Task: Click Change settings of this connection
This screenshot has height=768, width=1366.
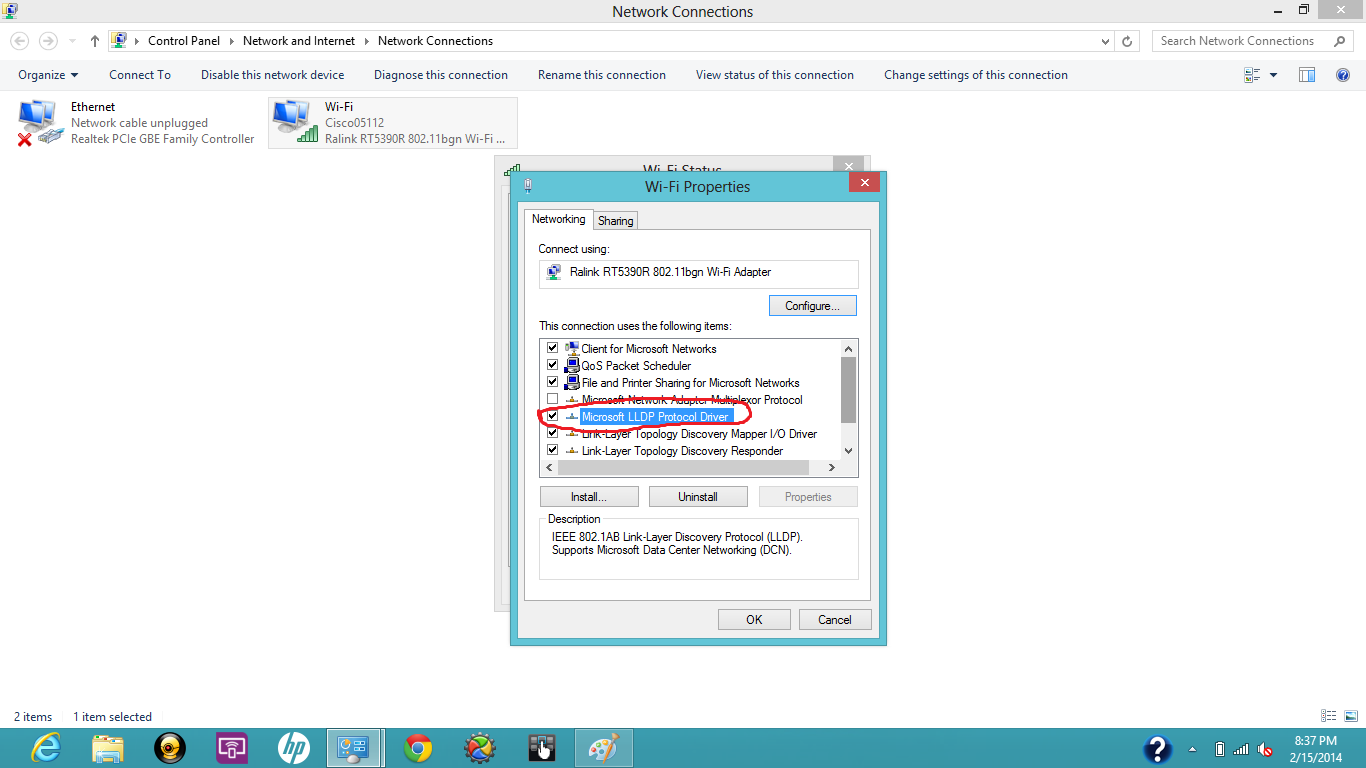Action: (976, 75)
